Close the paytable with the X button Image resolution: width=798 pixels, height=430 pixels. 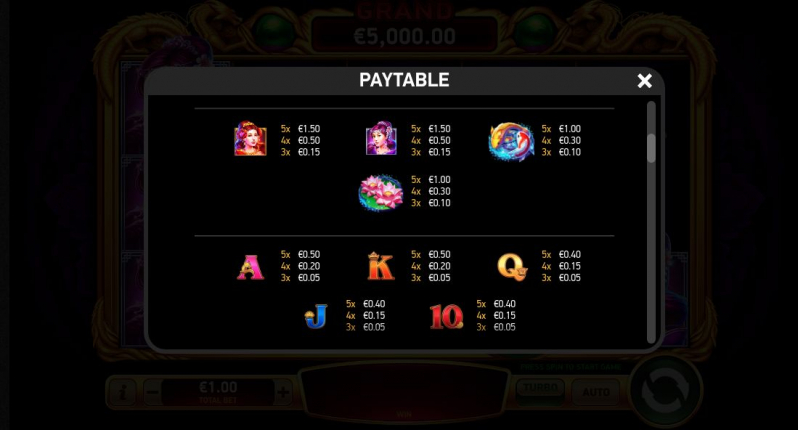tap(644, 80)
